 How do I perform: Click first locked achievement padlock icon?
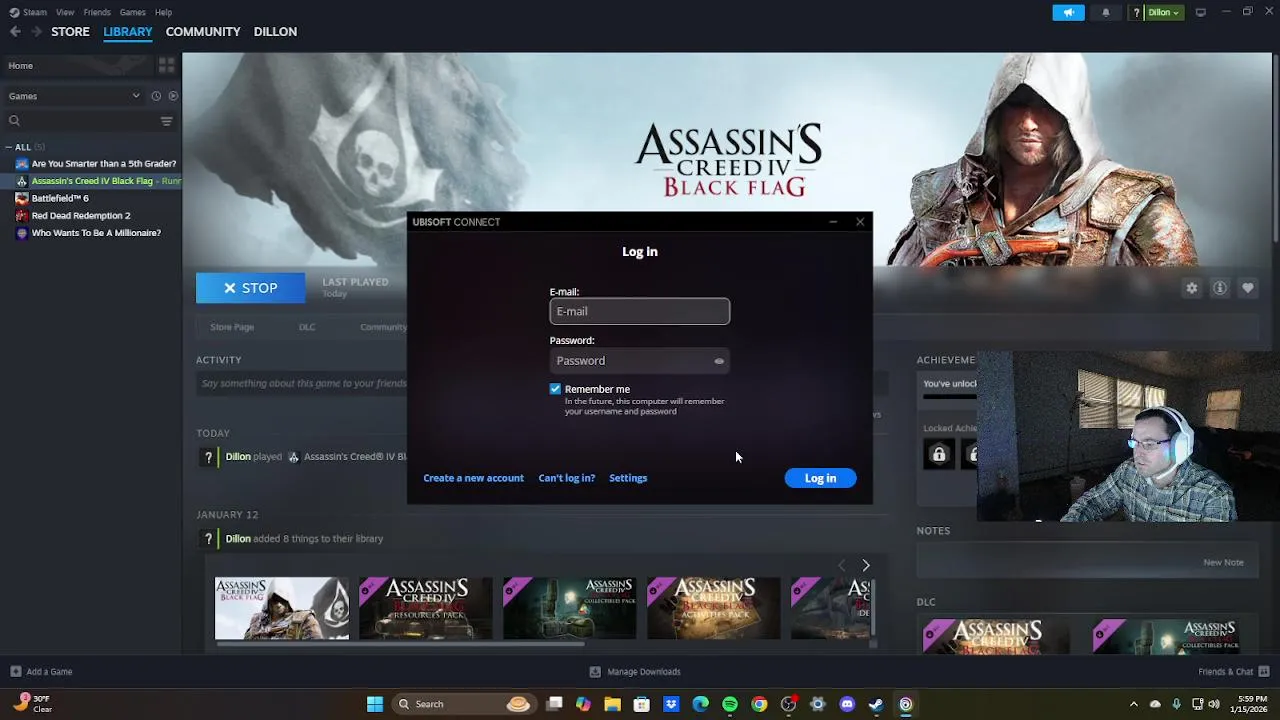pyautogui.click(x=939, y=455)
